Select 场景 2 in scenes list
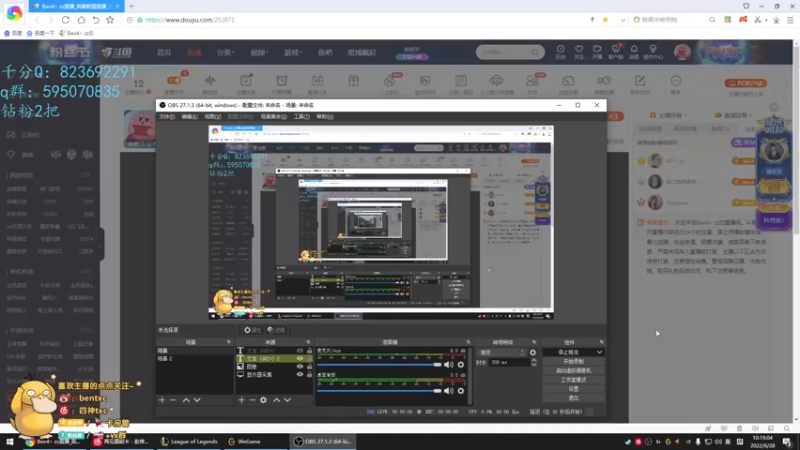800x450 pixels. 195,359
